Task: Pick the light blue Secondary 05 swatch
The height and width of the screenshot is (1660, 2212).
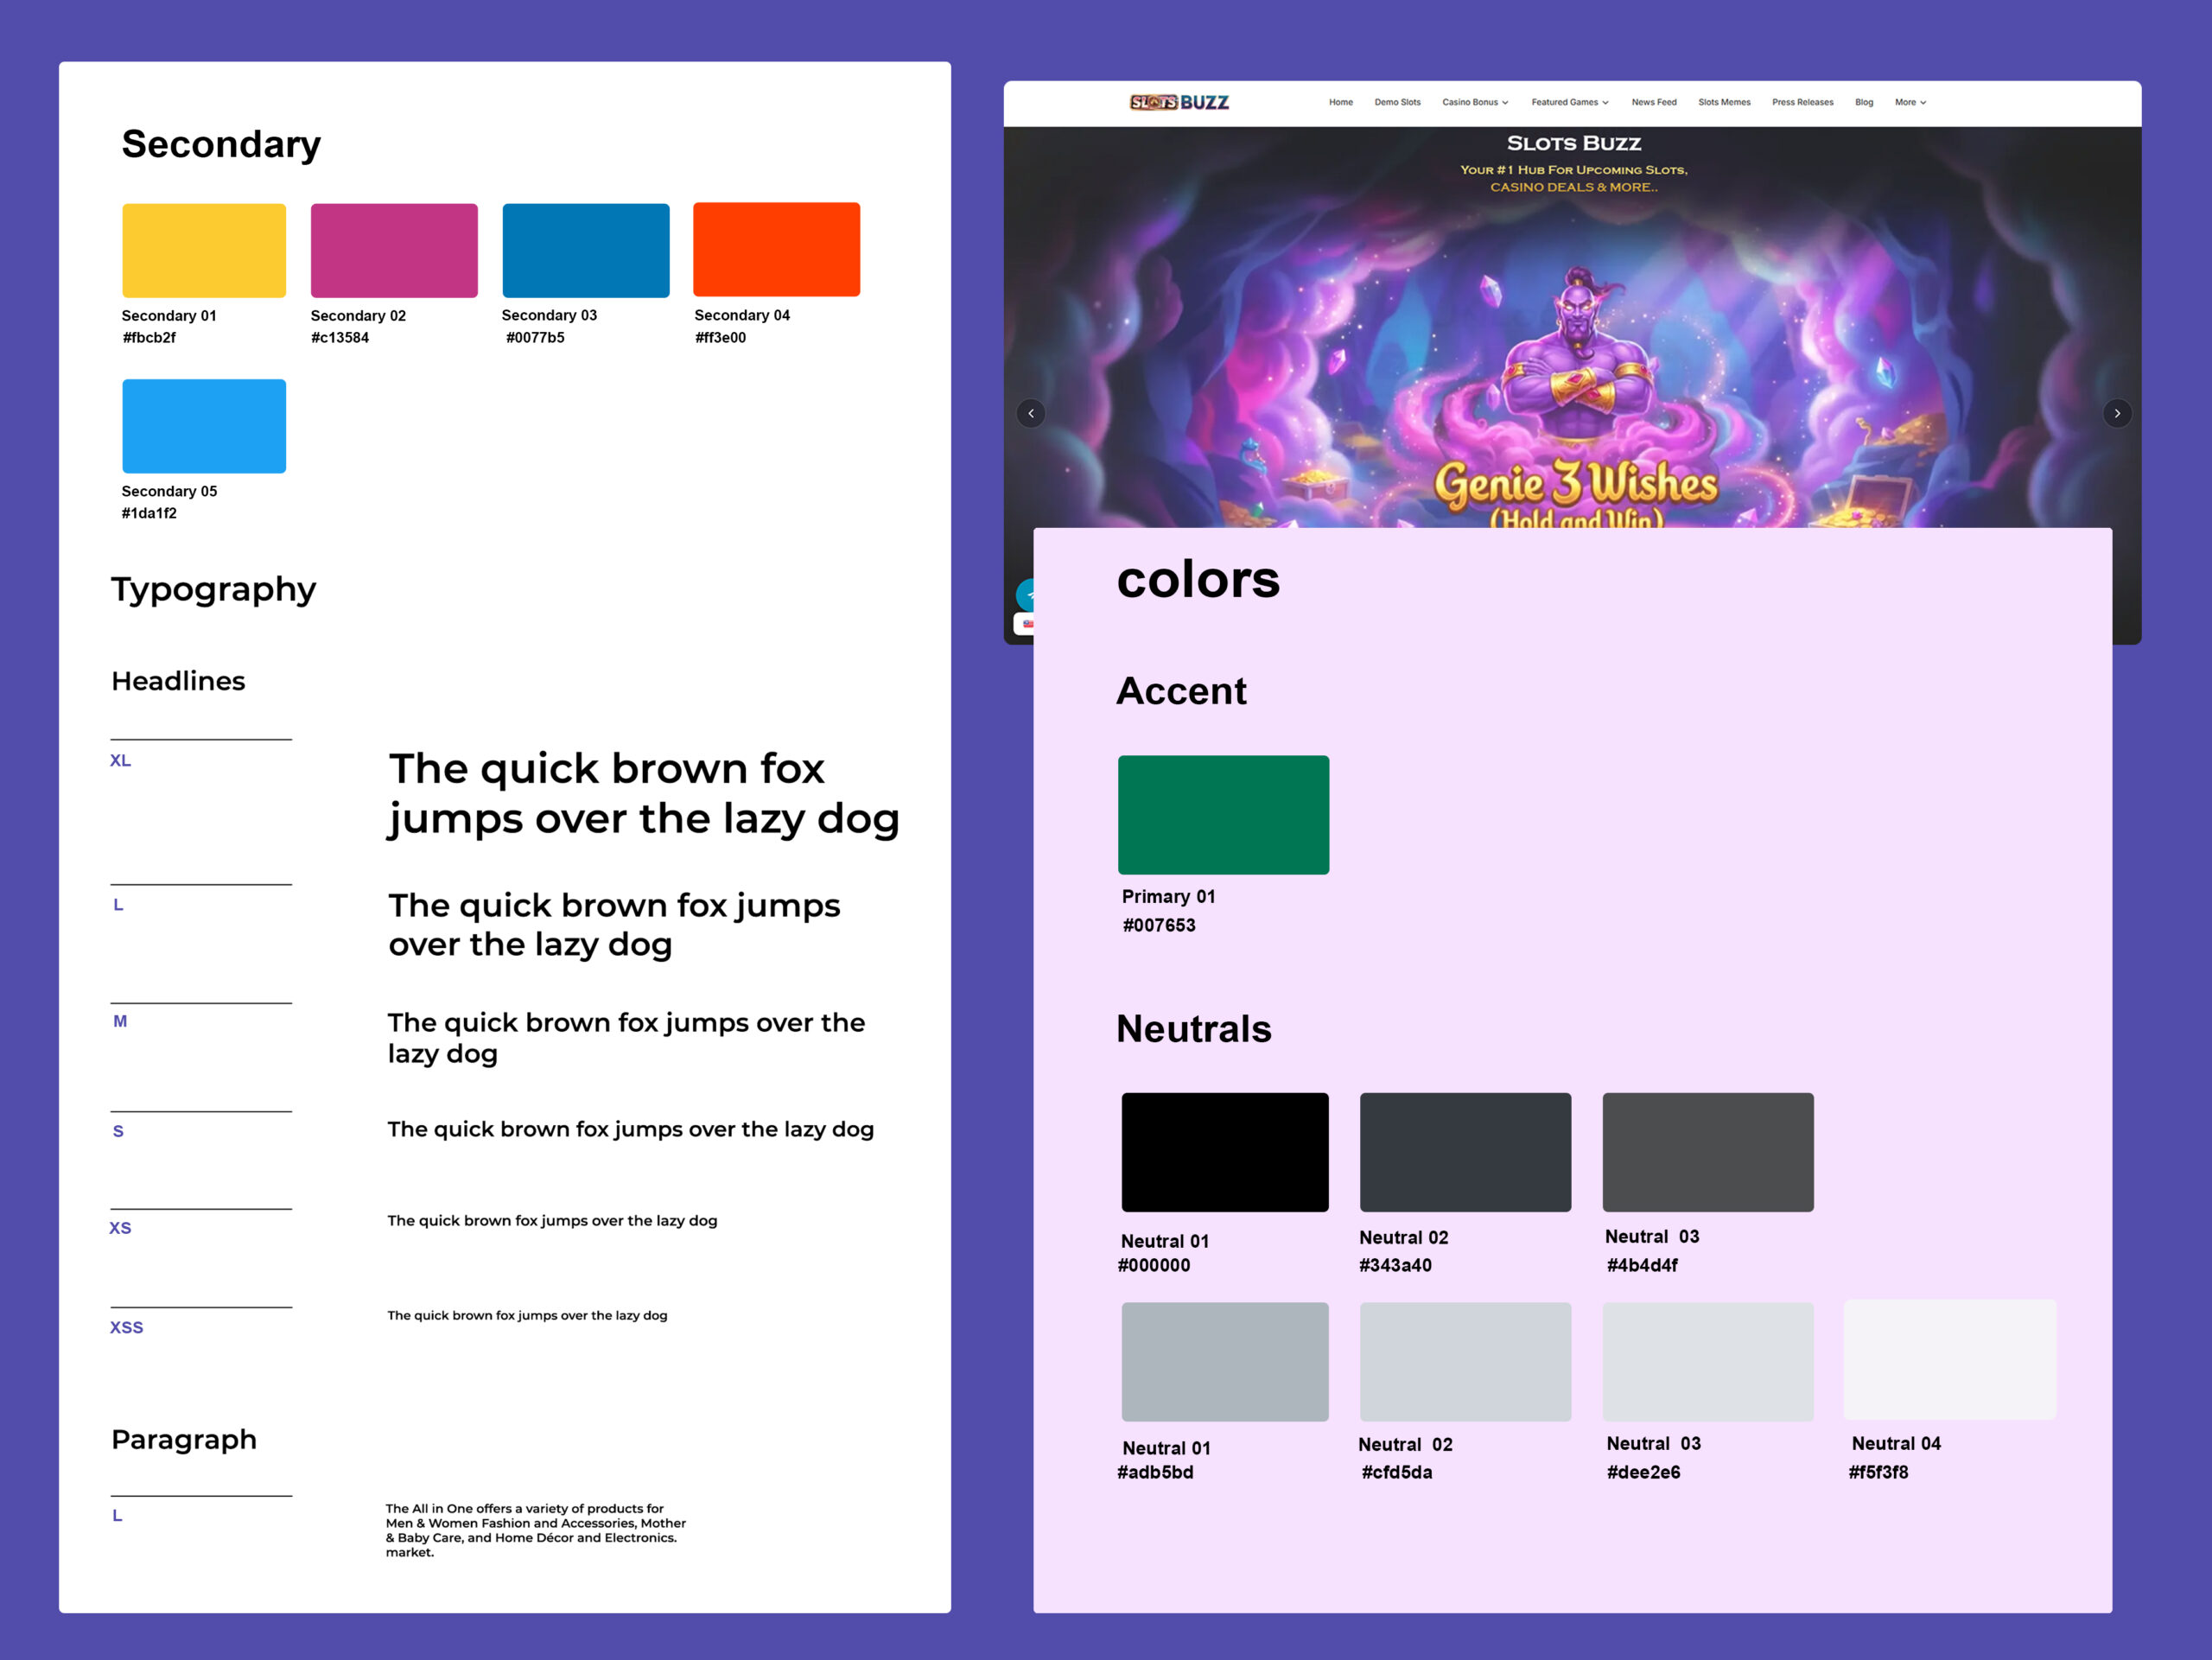Action: pos(204,426)
